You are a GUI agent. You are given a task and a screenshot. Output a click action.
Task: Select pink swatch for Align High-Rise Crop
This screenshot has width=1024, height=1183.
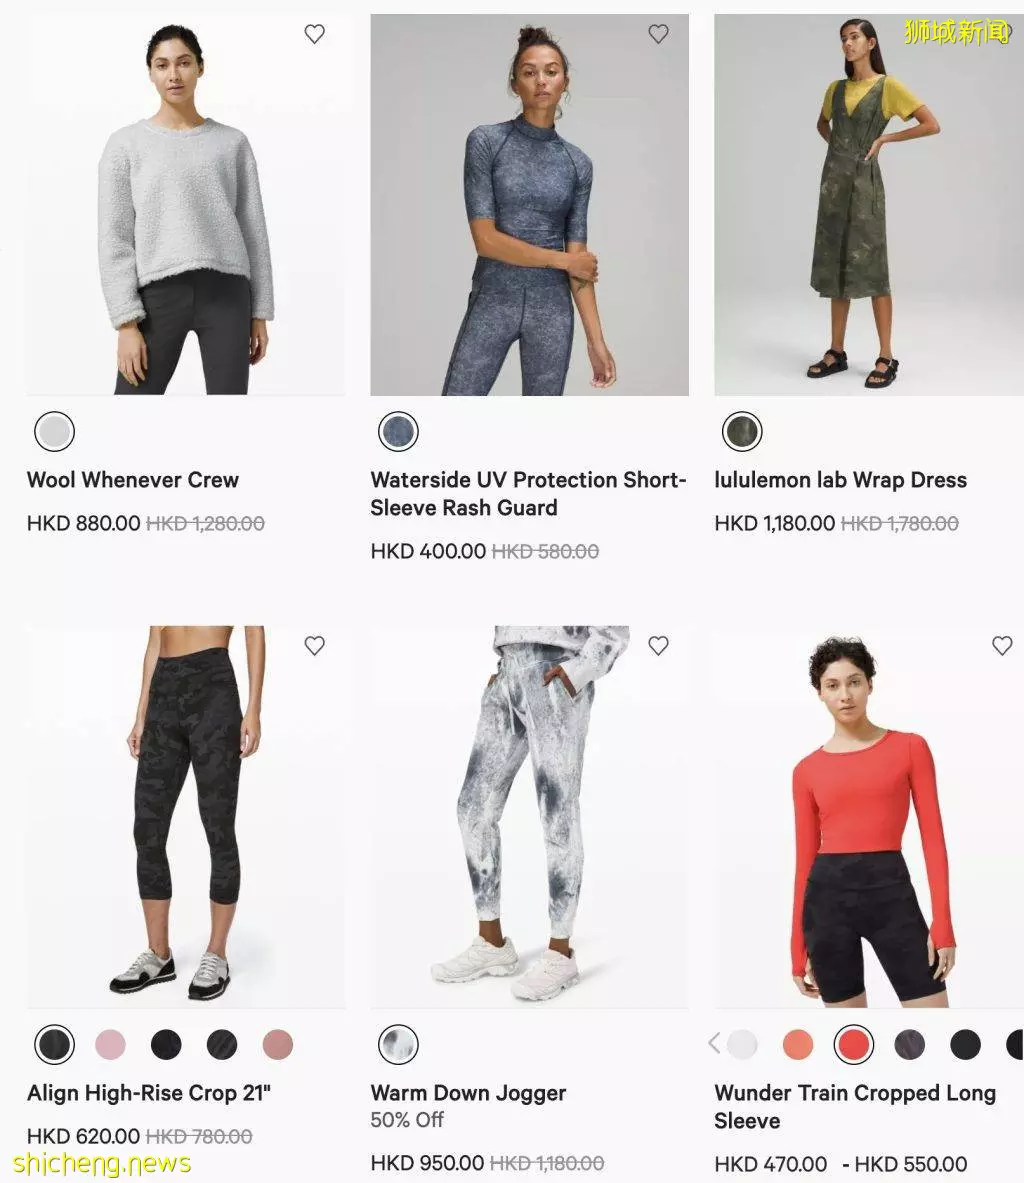pyautogui.click(x=110, y=1045)
